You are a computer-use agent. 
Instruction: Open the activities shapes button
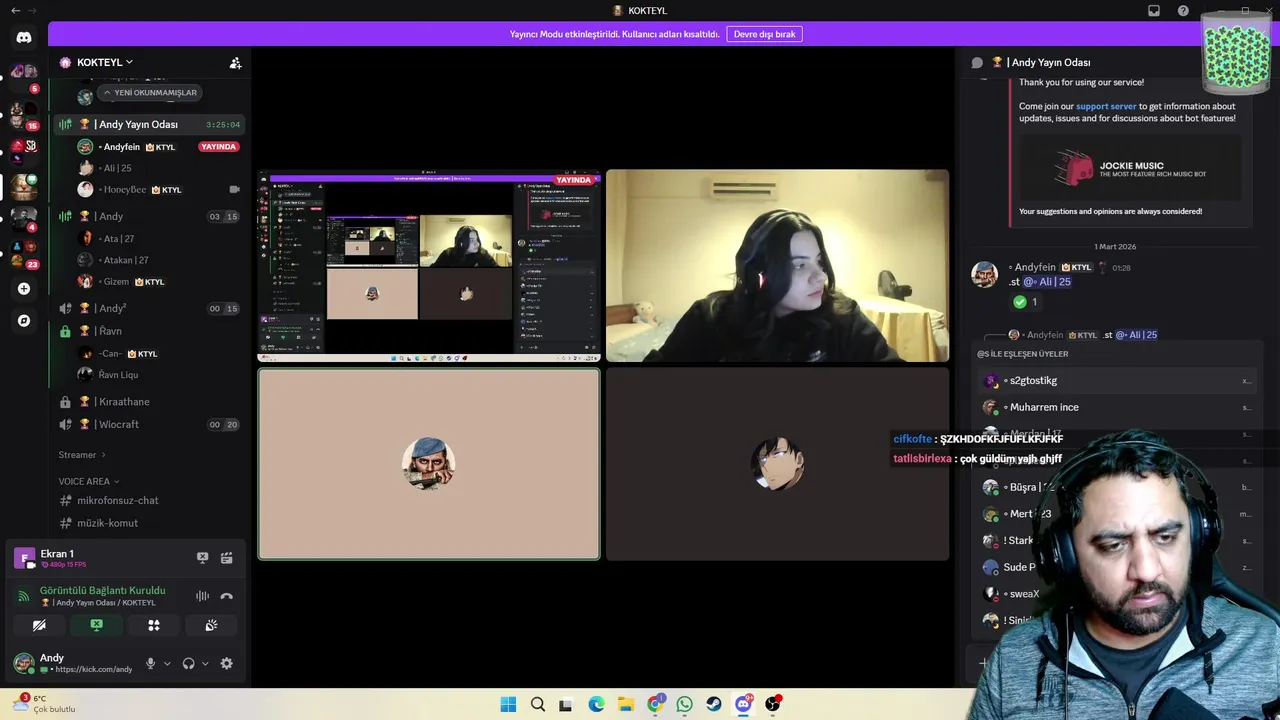154,625
